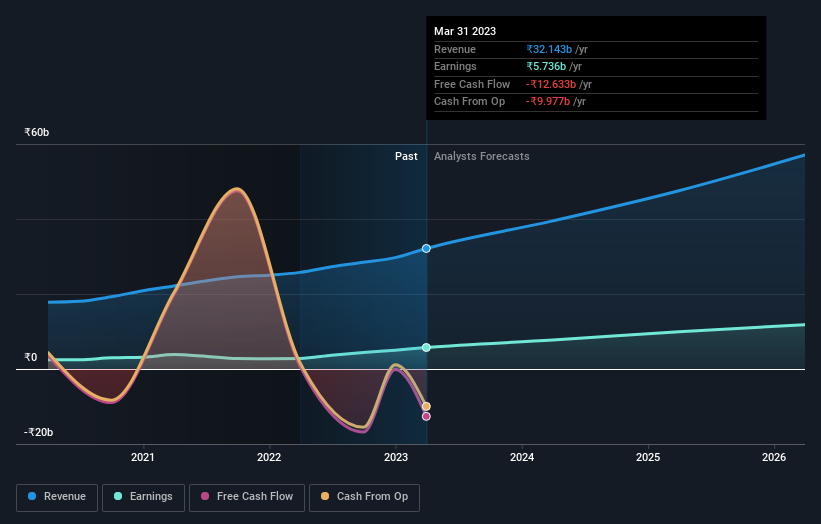
Task: Click the blue Revenue legend dot
Action: click(x=32, y=496)
